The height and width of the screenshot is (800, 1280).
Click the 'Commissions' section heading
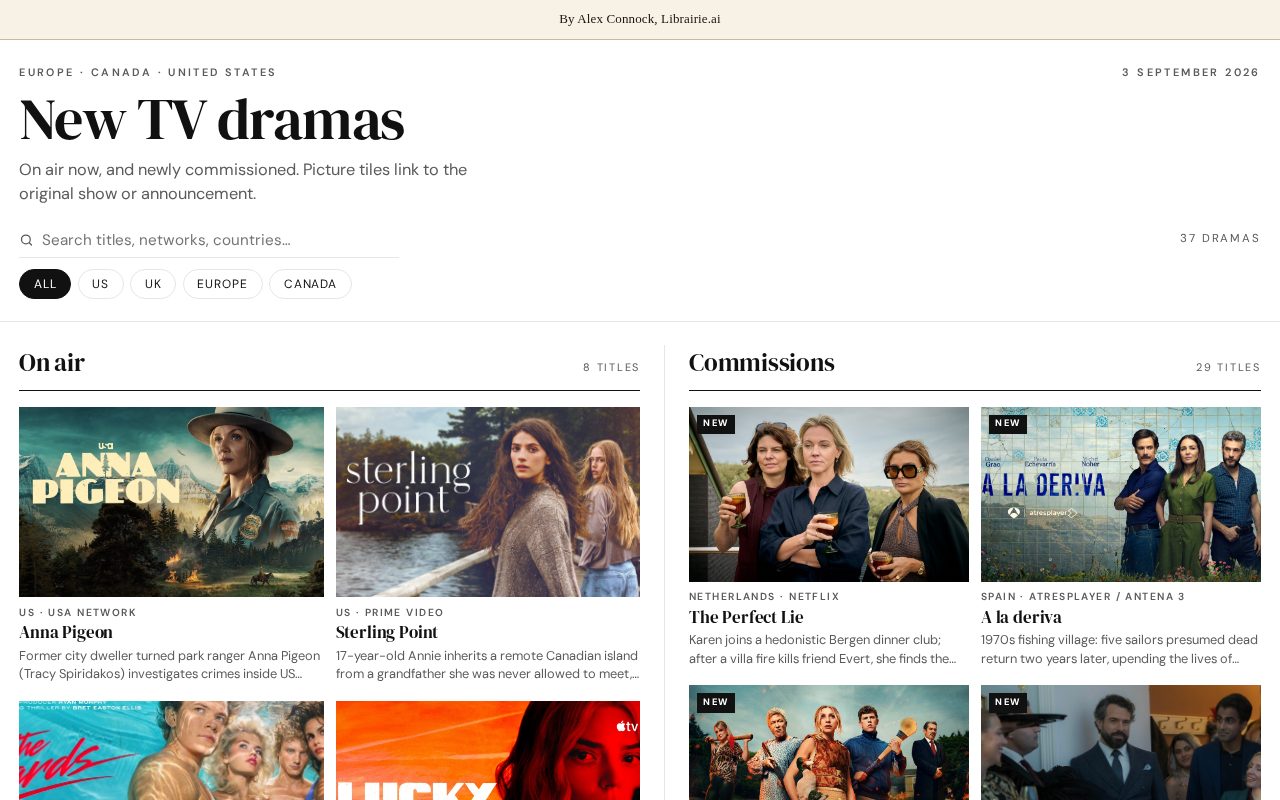[762, 363]
